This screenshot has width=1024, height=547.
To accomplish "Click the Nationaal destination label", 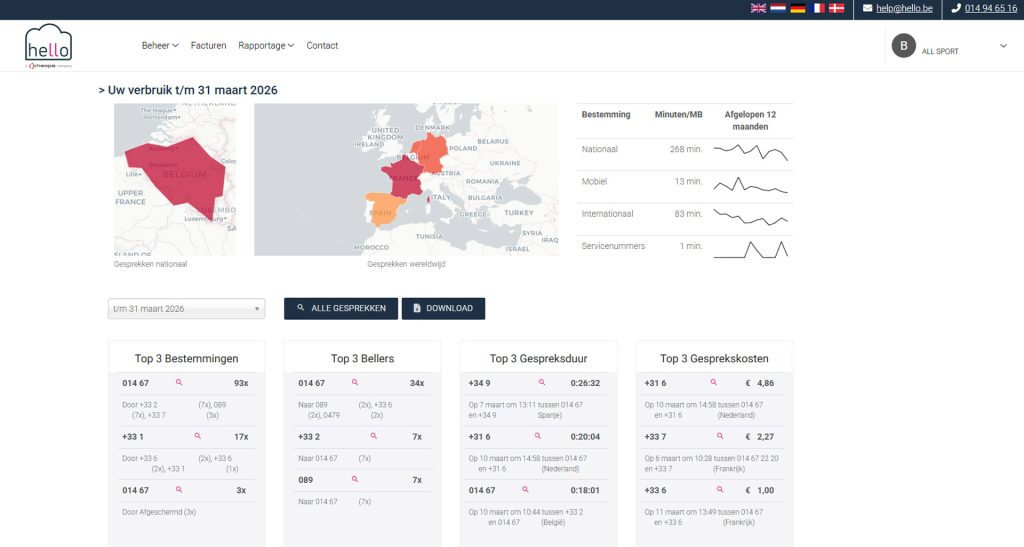I will click(x=600, y=149).
